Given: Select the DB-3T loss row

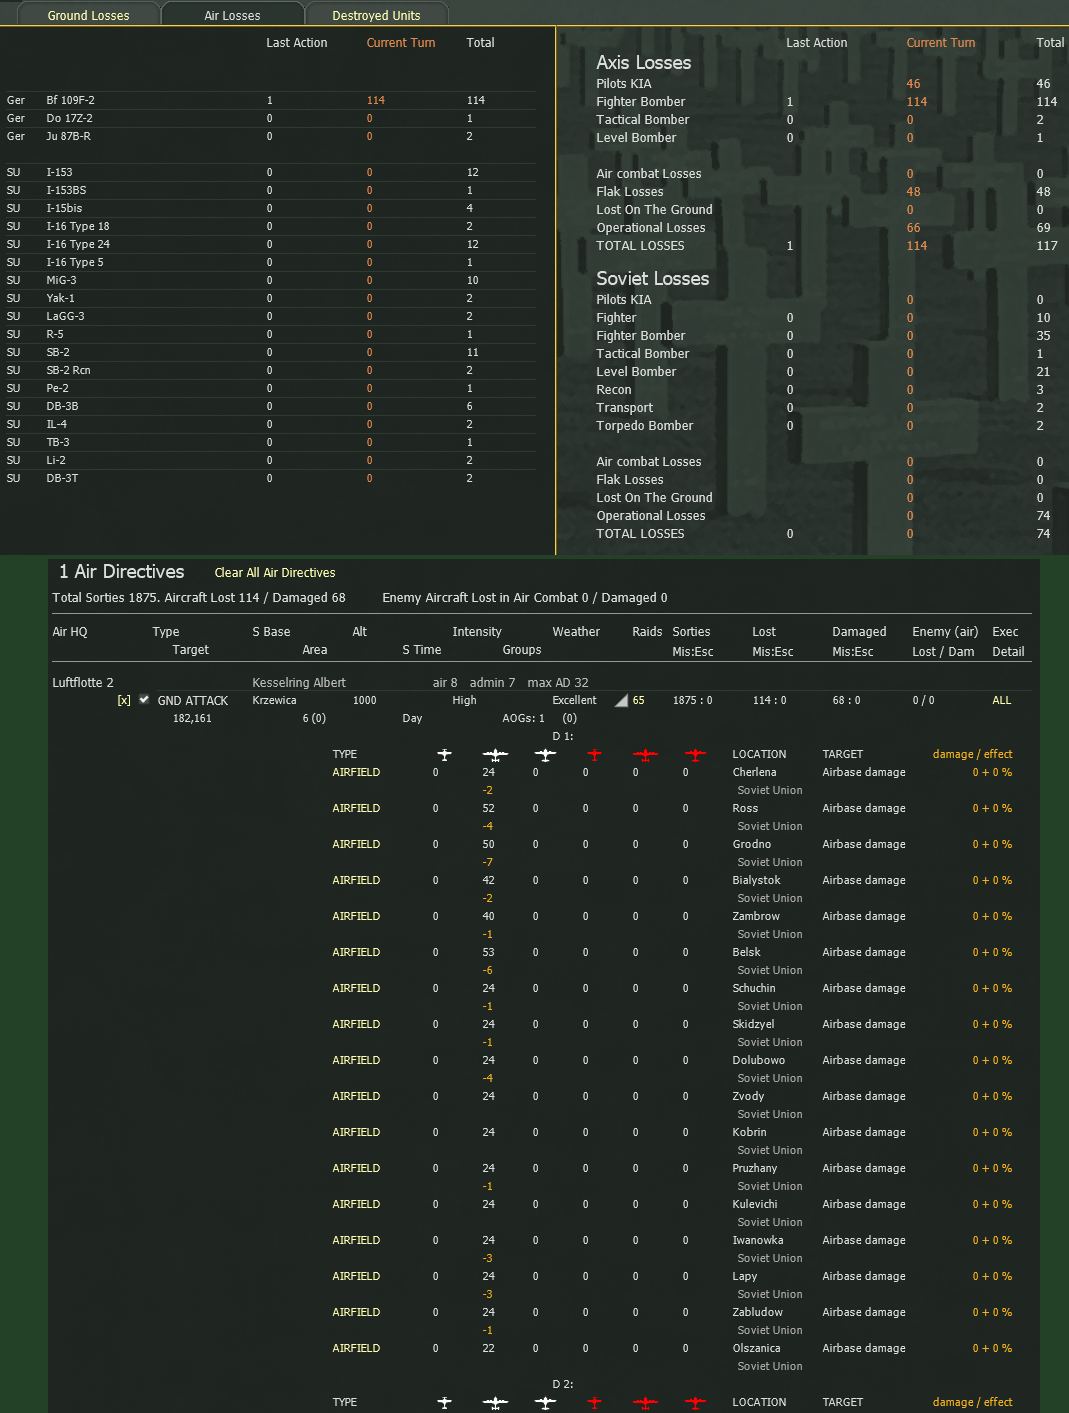Looking at the screenshot, I should point(270,478).
